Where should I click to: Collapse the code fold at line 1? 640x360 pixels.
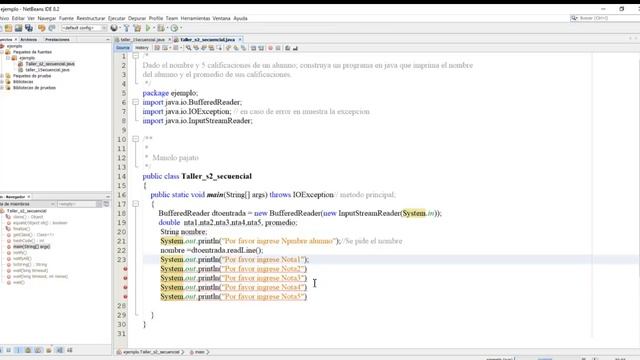pos(136,56)
